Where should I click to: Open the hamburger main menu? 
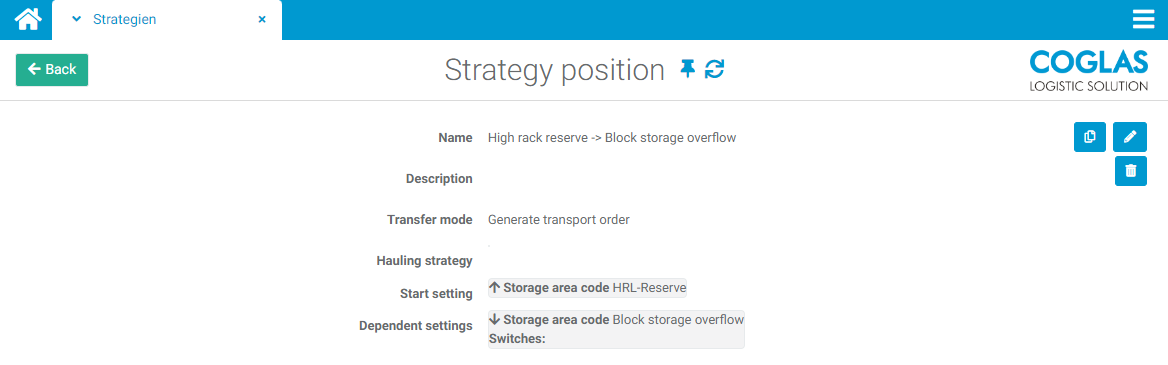(x=1143, y=19)
